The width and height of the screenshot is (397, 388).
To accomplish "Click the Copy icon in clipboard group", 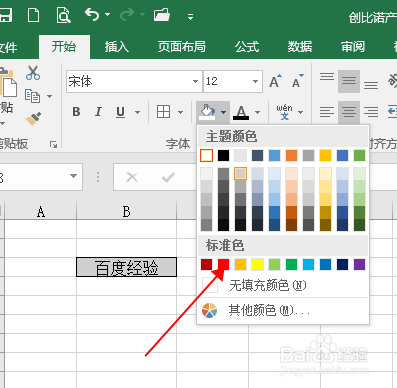I will (x=32, y=96).
